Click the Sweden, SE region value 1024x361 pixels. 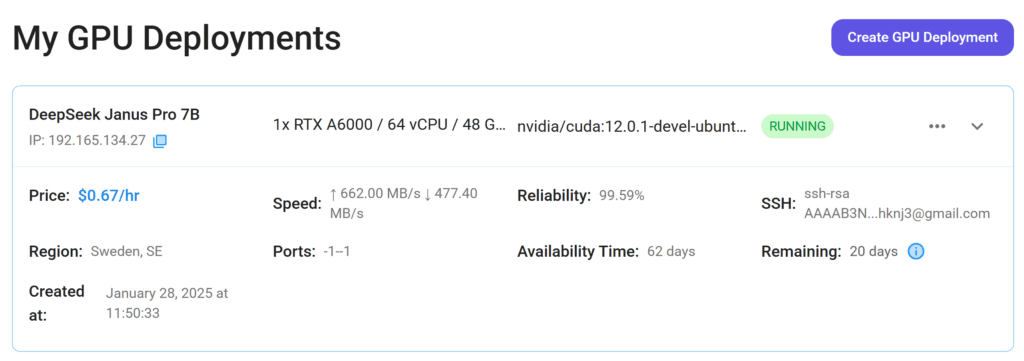click(x=126, y=251)
